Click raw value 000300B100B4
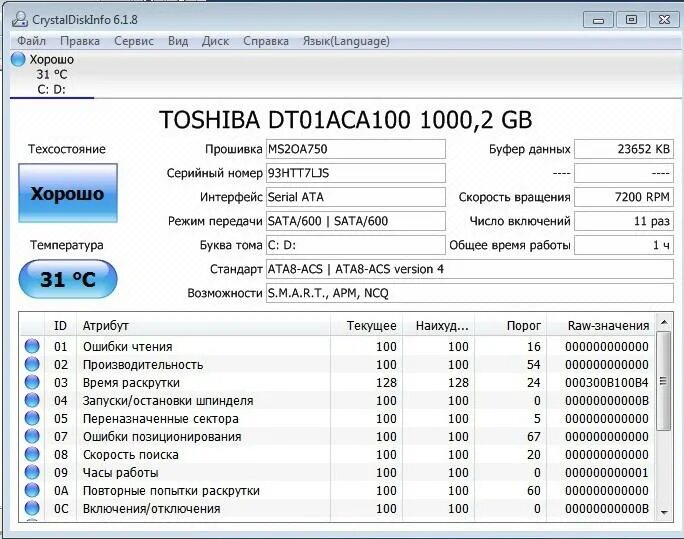Screen dimensions: 684x539 [607, 382]
